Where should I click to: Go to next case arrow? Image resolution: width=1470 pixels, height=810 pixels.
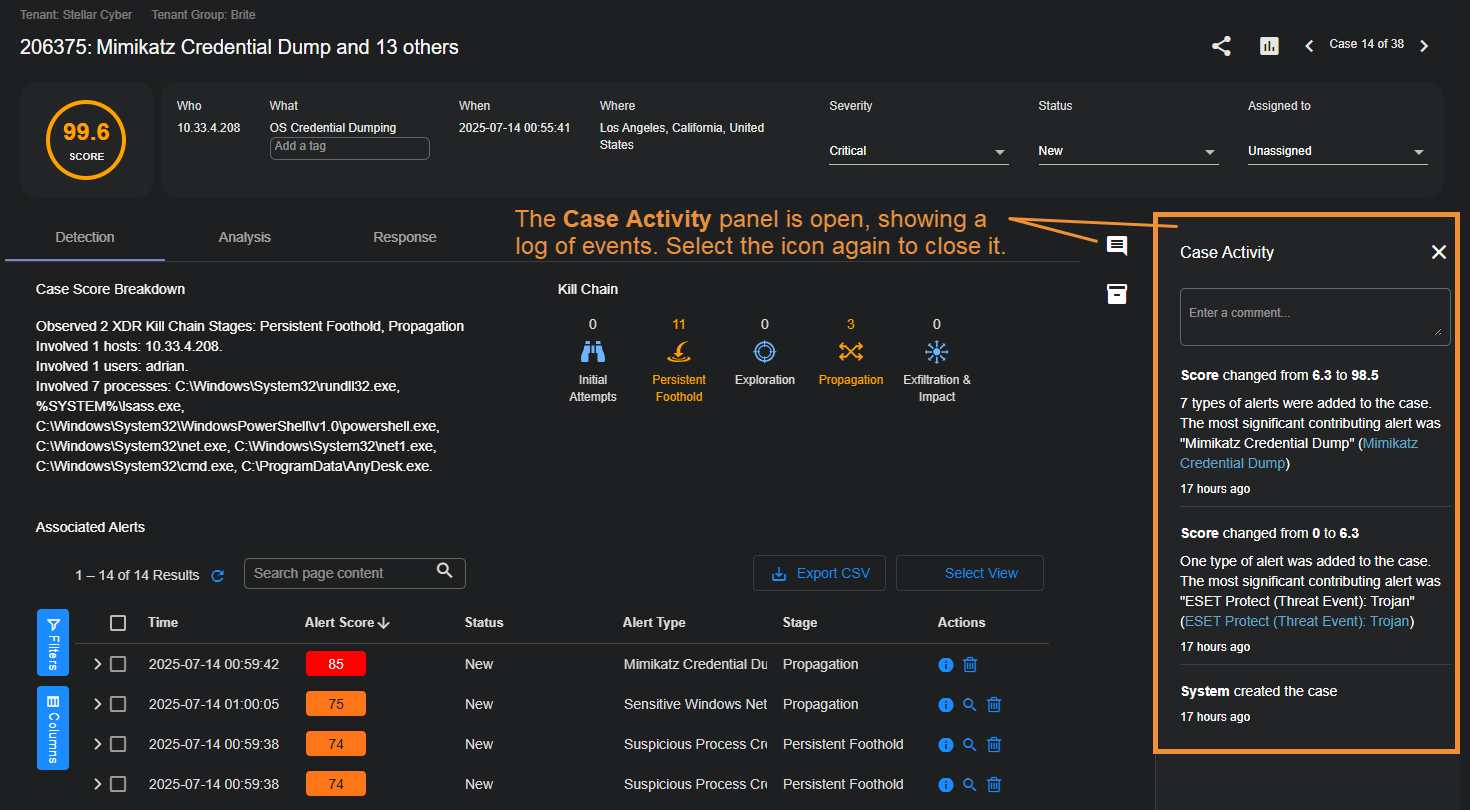point(1425,46)
